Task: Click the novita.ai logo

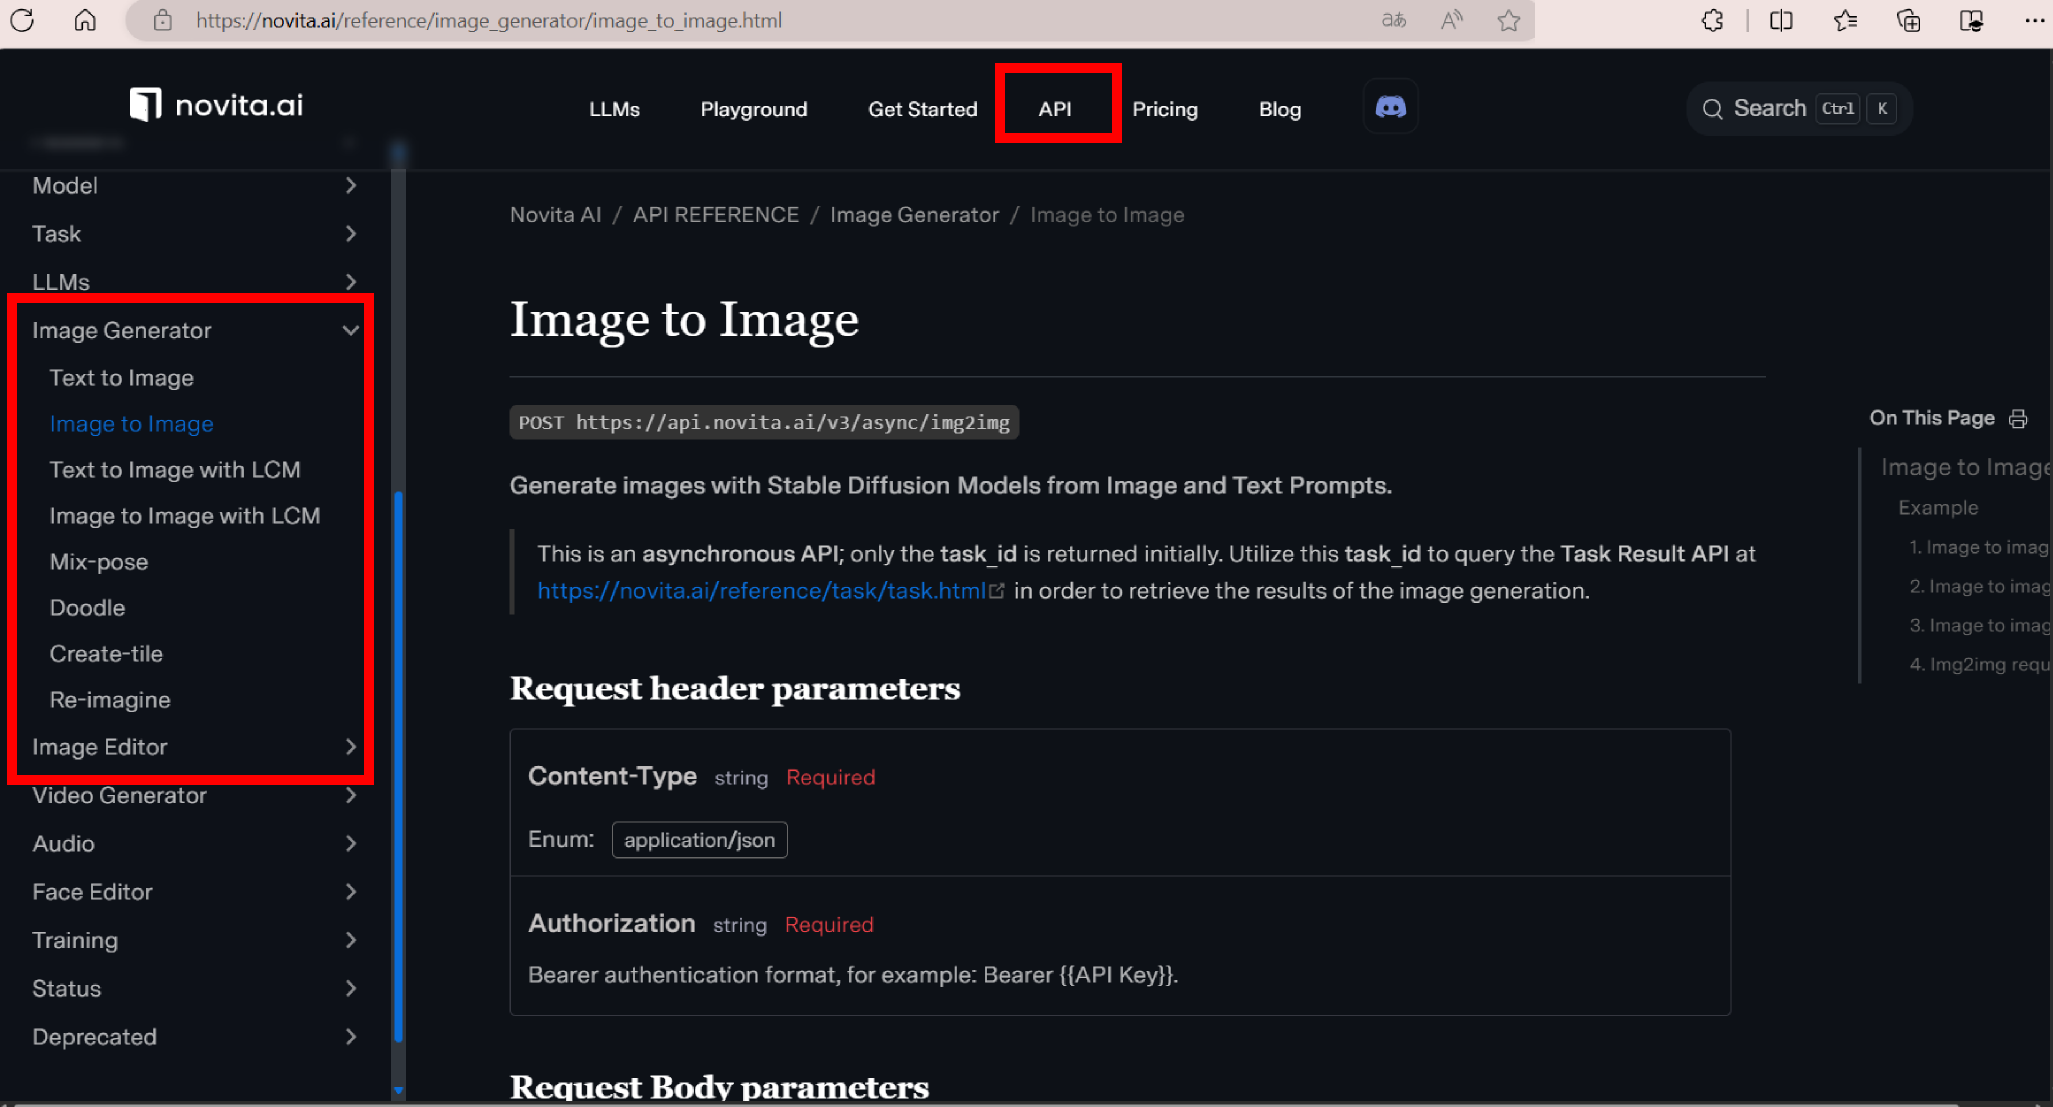Action: [x=216, y=105]
